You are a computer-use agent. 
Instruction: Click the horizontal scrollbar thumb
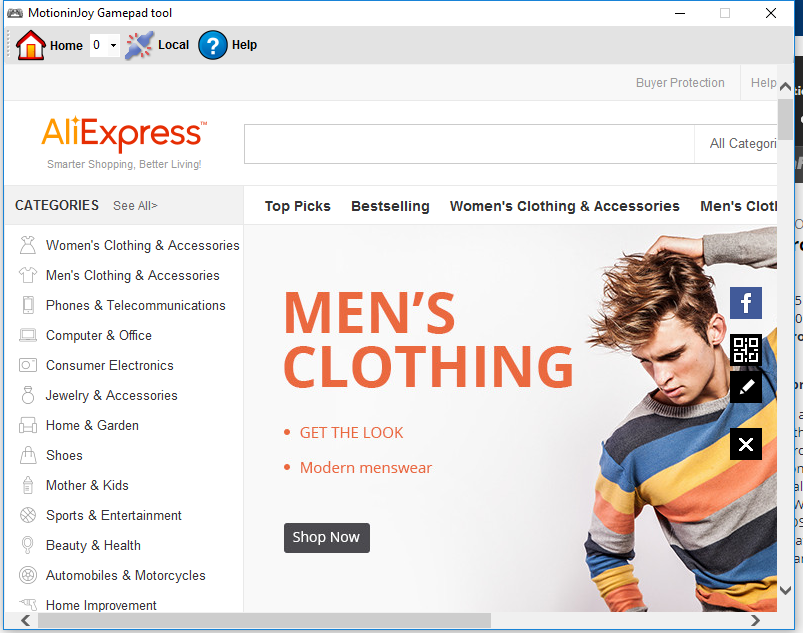point(264,620)
